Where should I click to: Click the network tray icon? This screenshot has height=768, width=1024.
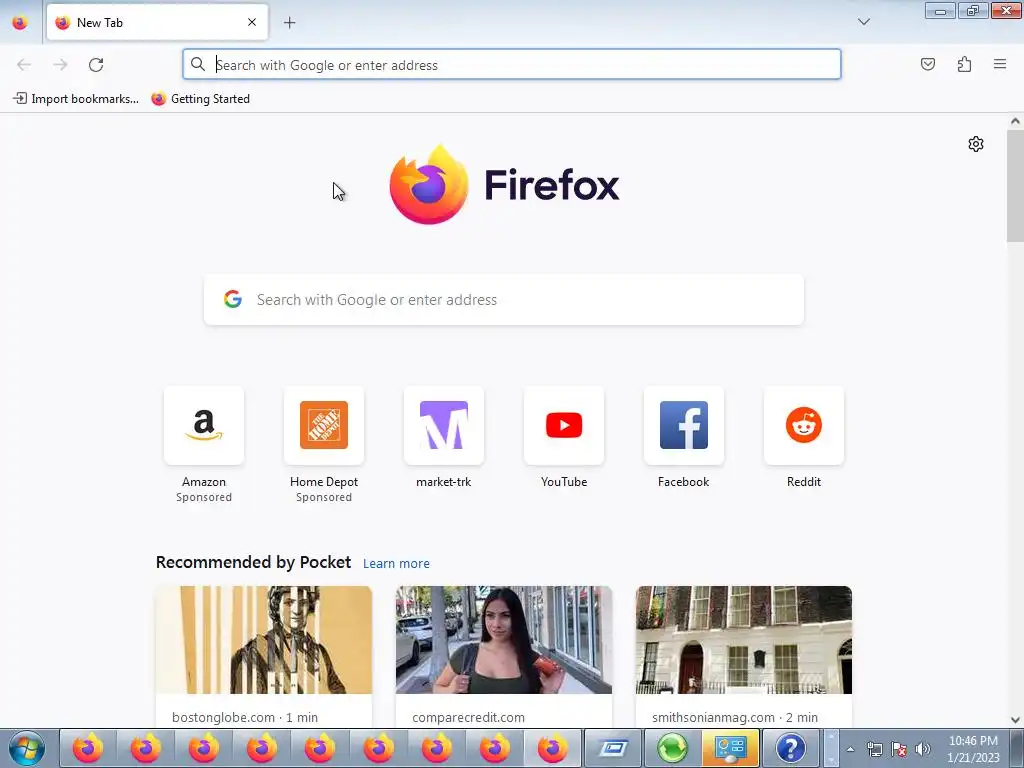point(874,749)
